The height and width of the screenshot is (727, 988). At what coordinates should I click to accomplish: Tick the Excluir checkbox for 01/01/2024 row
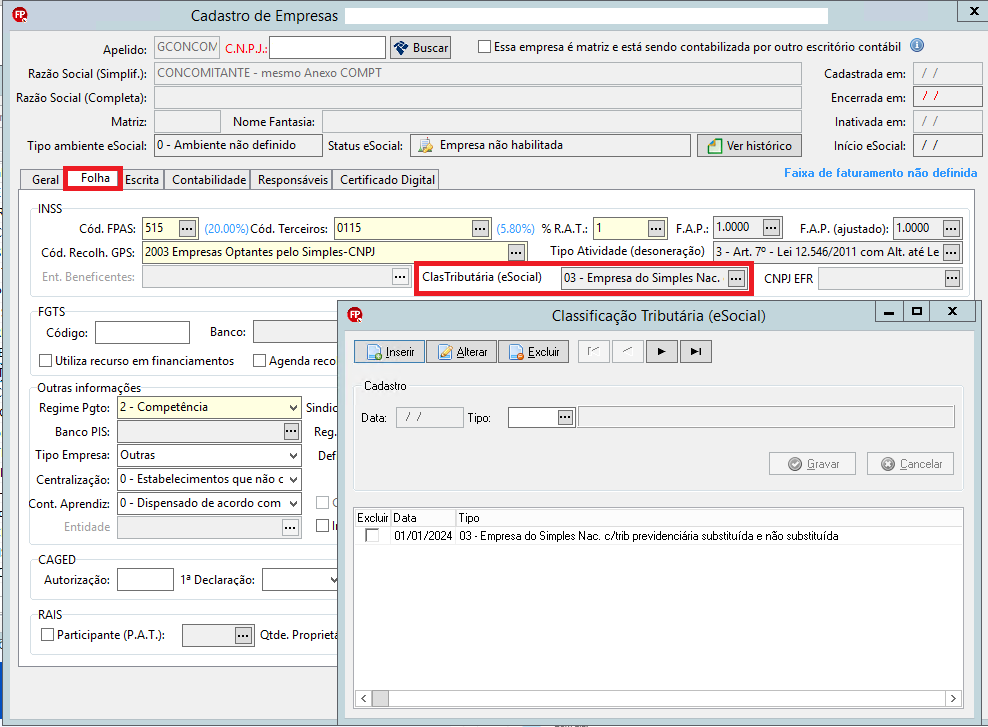pyautogui.click(x=372, y=535)
